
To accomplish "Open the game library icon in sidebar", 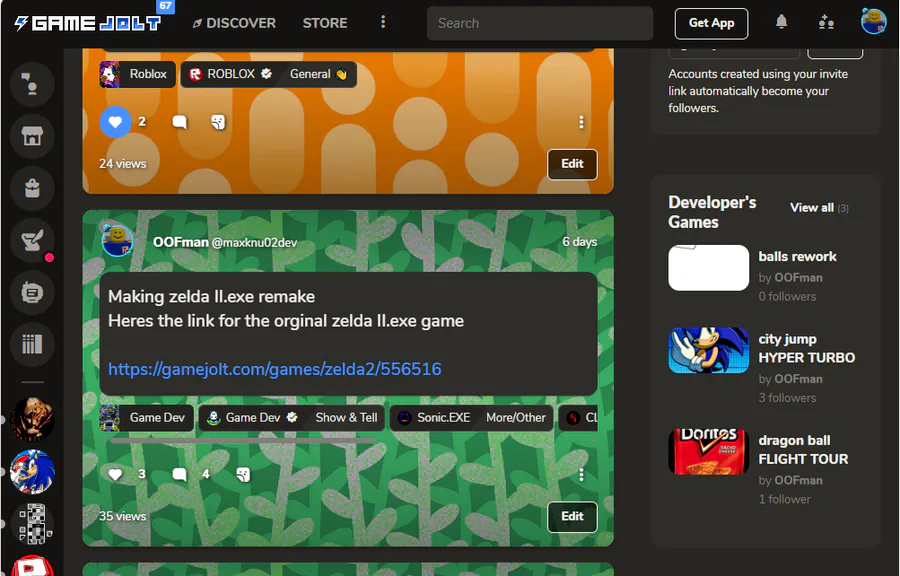I will [x=32, y=344].
